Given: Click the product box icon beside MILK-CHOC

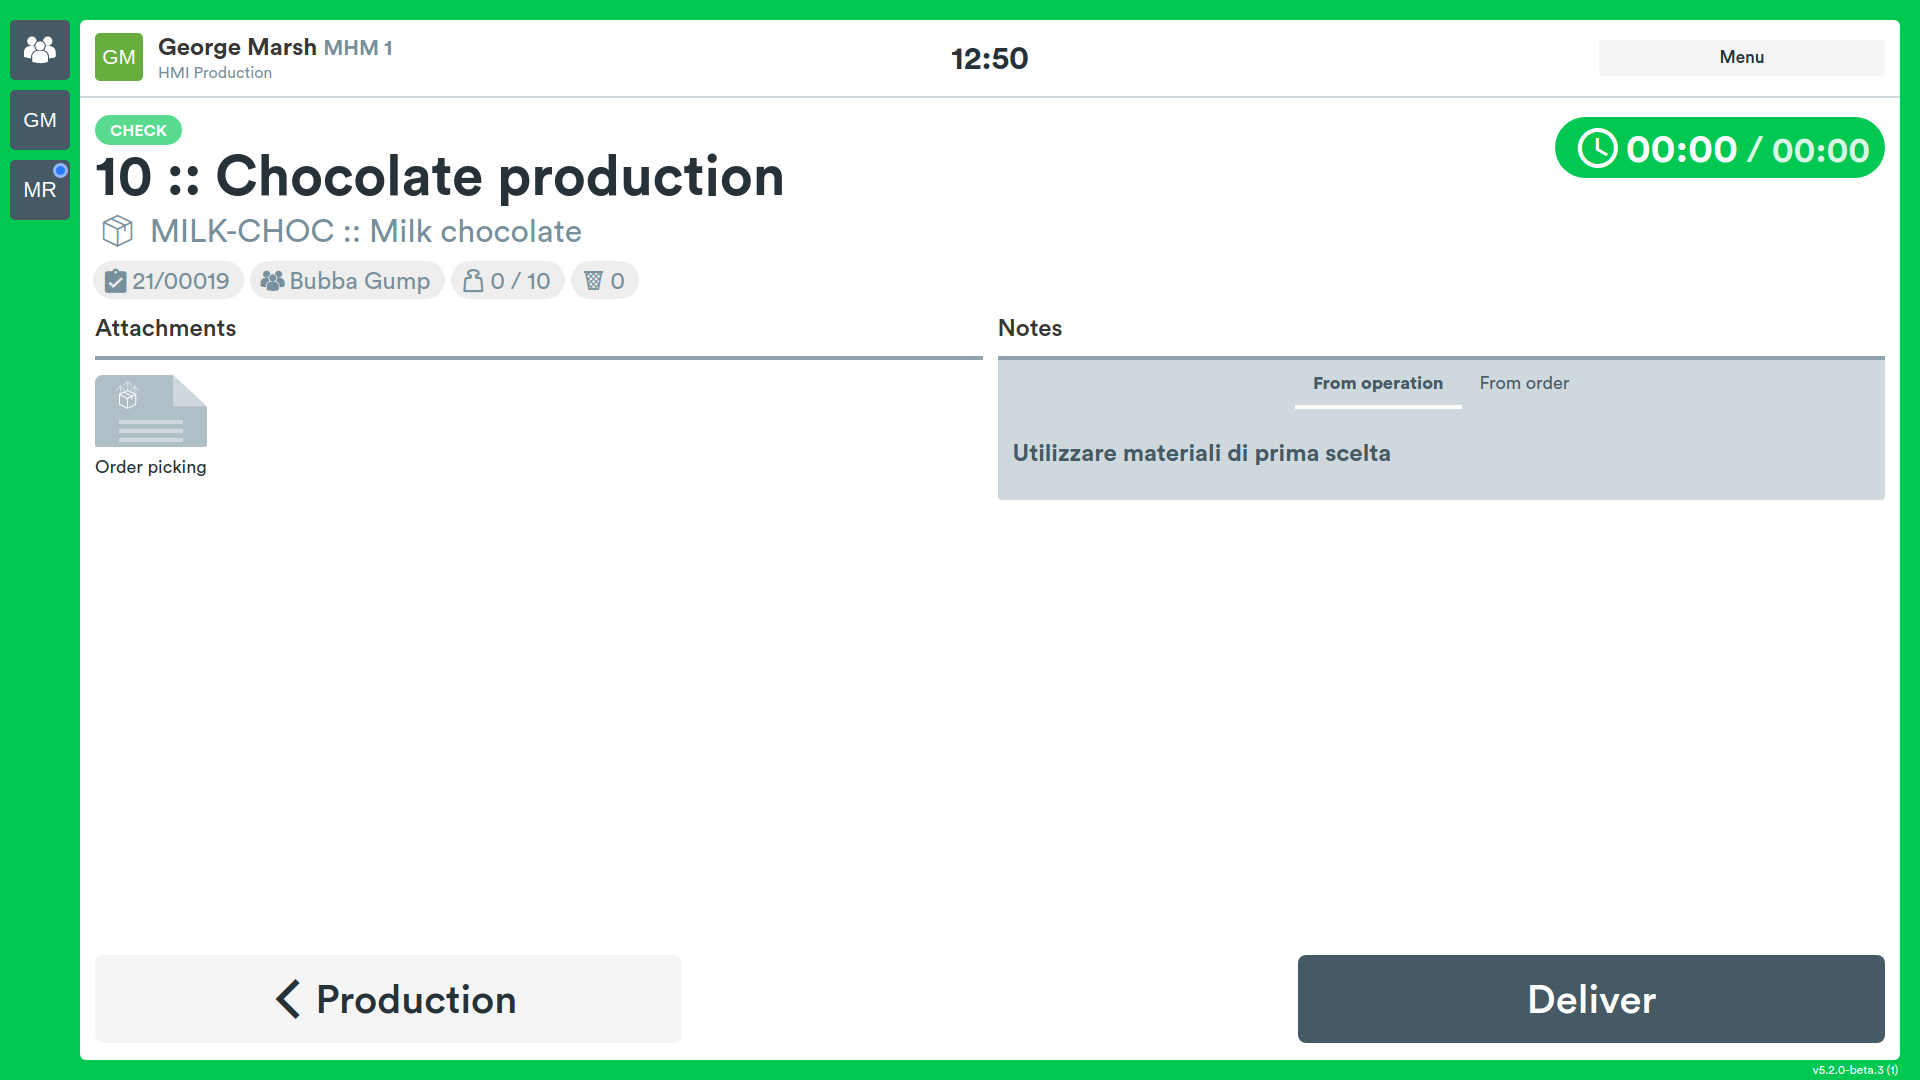Looking at the screenshot, I should (x=118, y=231).
